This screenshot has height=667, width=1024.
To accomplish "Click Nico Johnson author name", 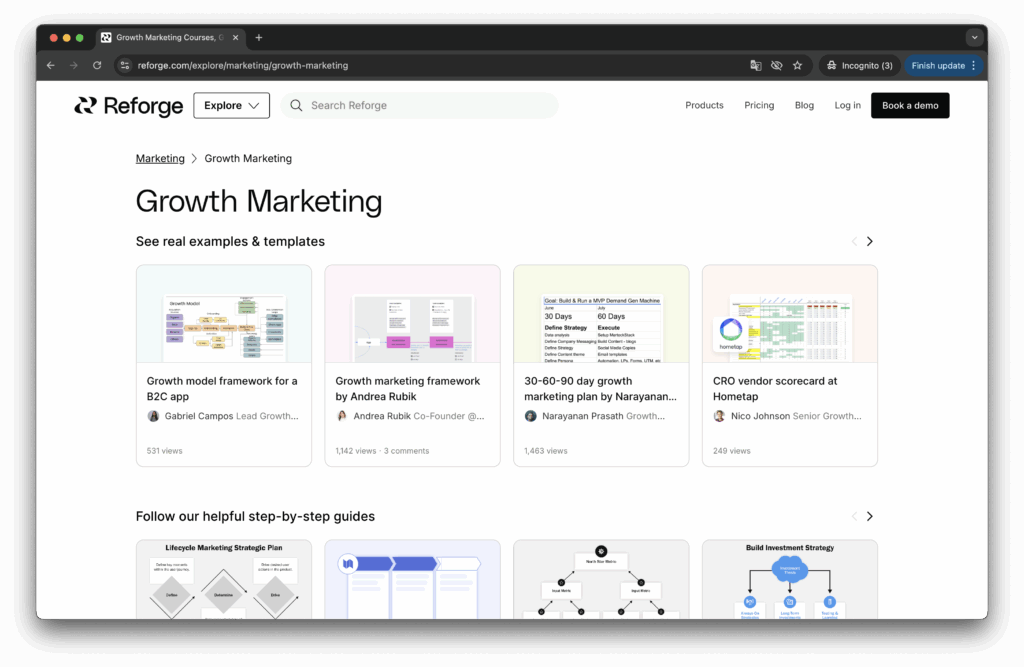I will click(x=760, y=416).
